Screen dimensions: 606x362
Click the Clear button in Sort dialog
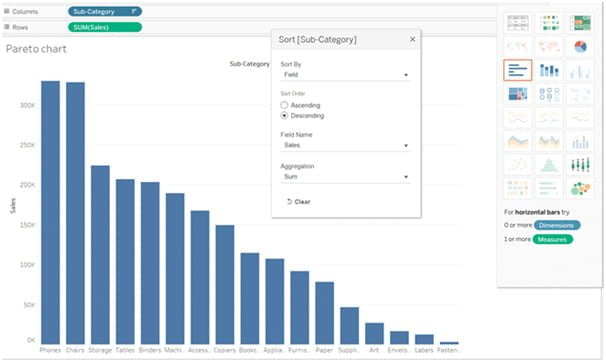[x=298, y=202]
